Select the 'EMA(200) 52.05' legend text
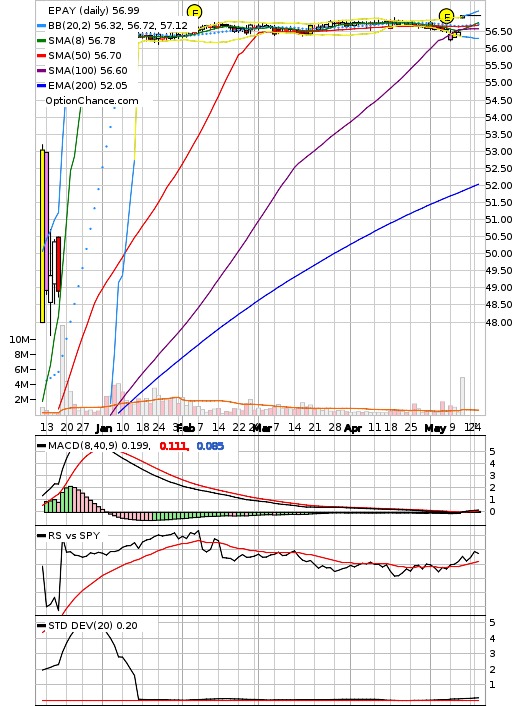 click(88, 85)
